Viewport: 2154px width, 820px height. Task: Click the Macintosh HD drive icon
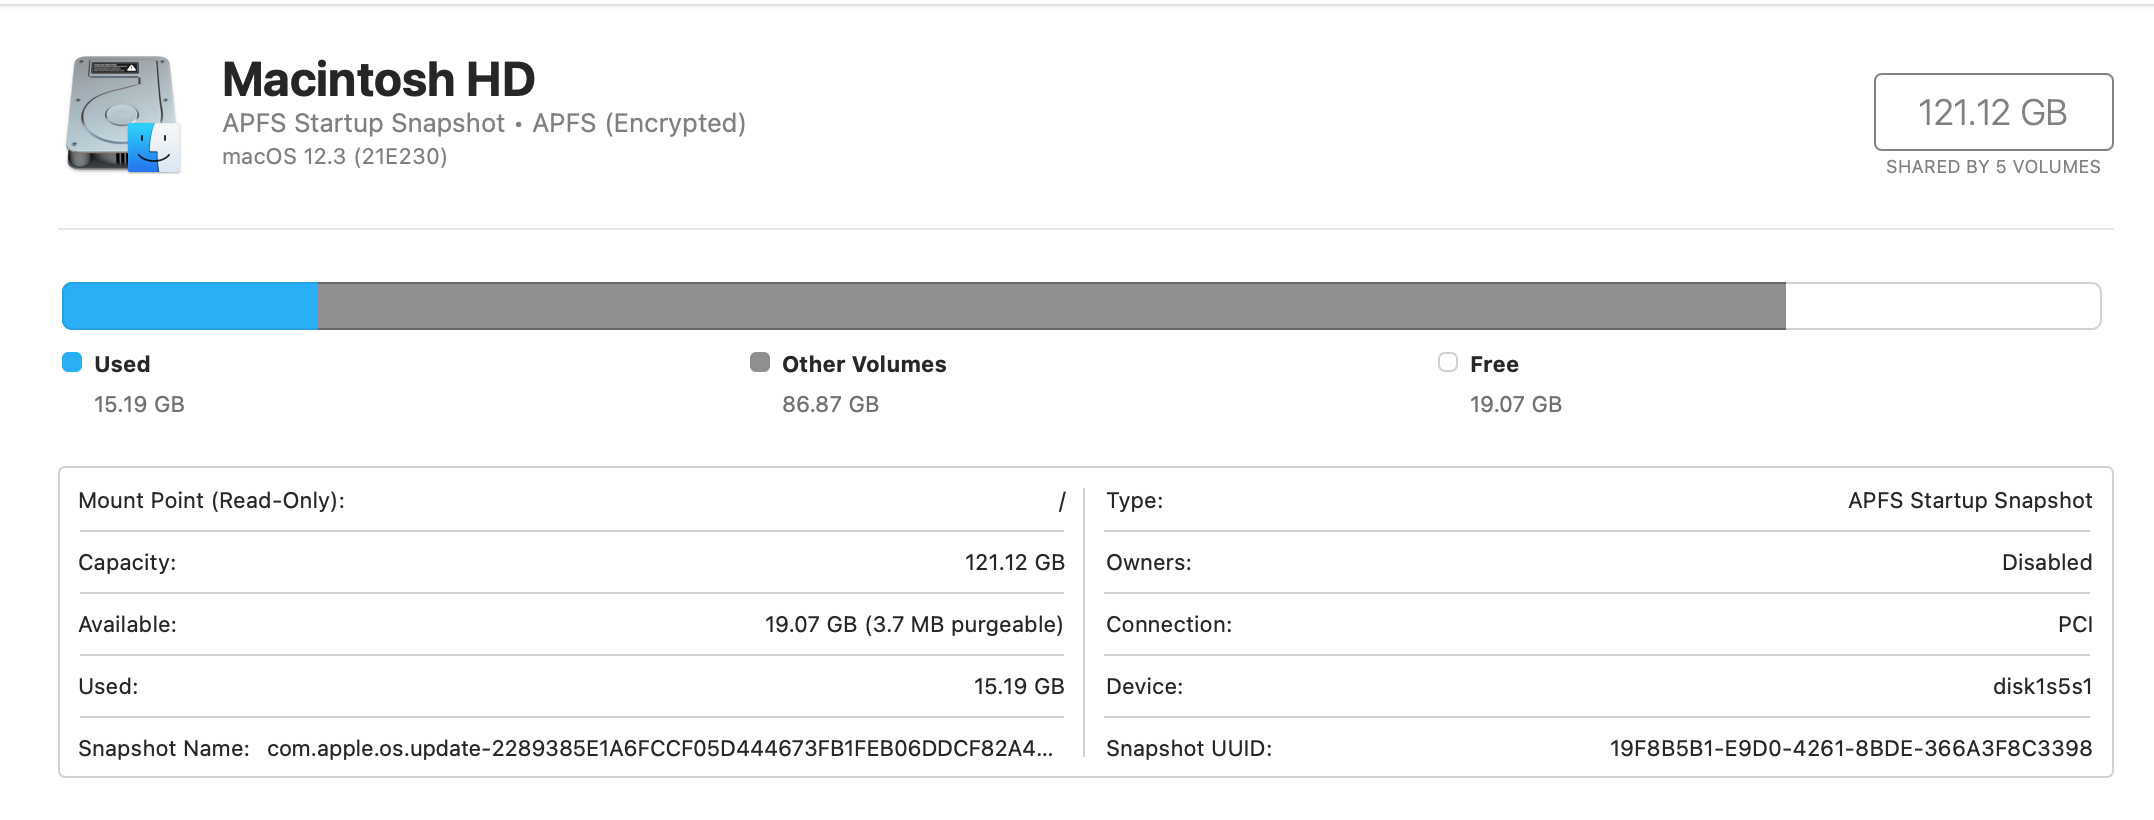[x=124, y=114]
